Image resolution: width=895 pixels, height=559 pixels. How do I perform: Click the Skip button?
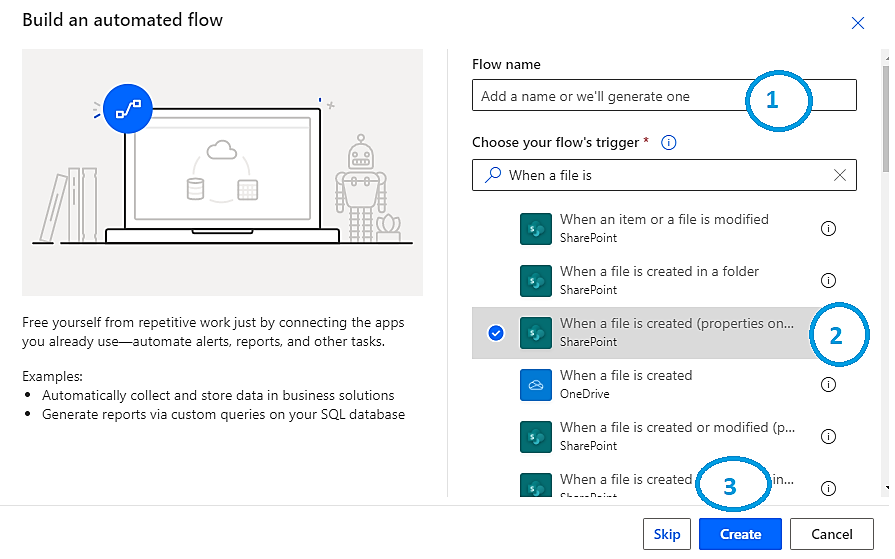pyautogui.click(x=667, y=534)
